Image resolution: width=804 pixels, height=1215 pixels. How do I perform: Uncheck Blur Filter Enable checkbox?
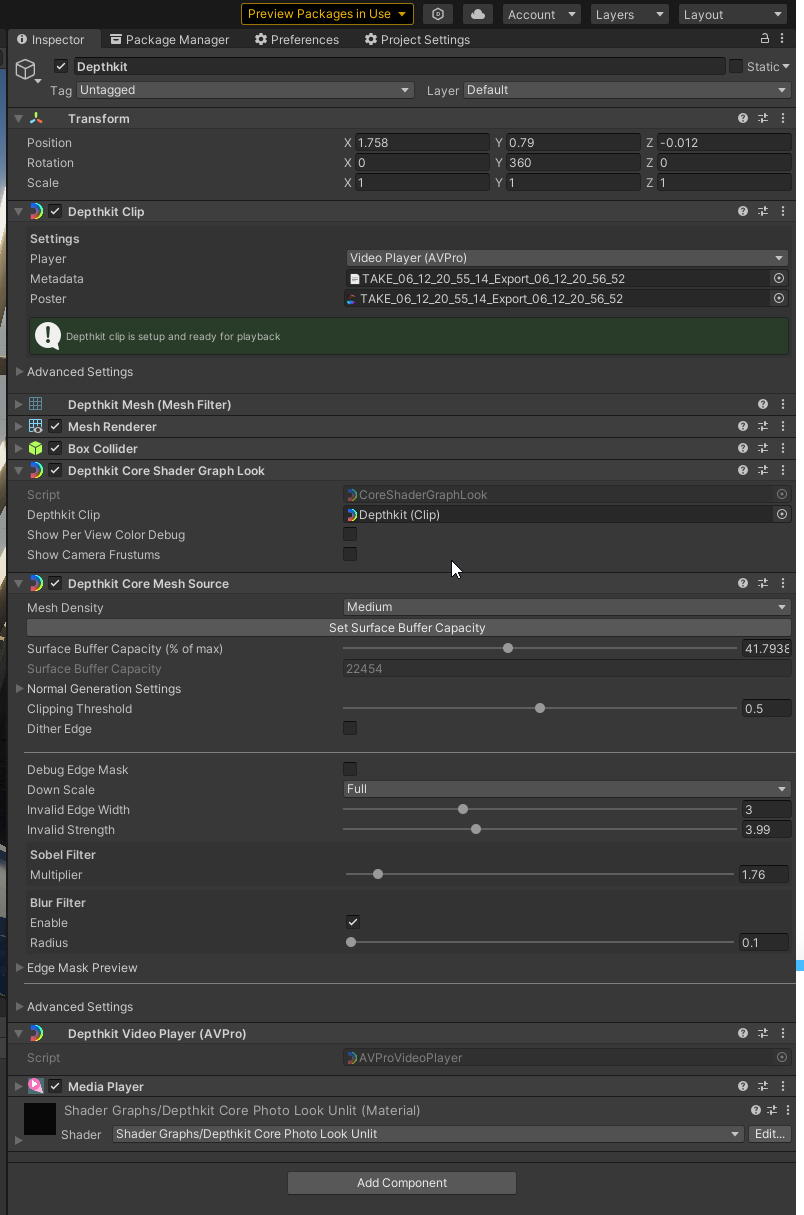[x=352, y=922]
